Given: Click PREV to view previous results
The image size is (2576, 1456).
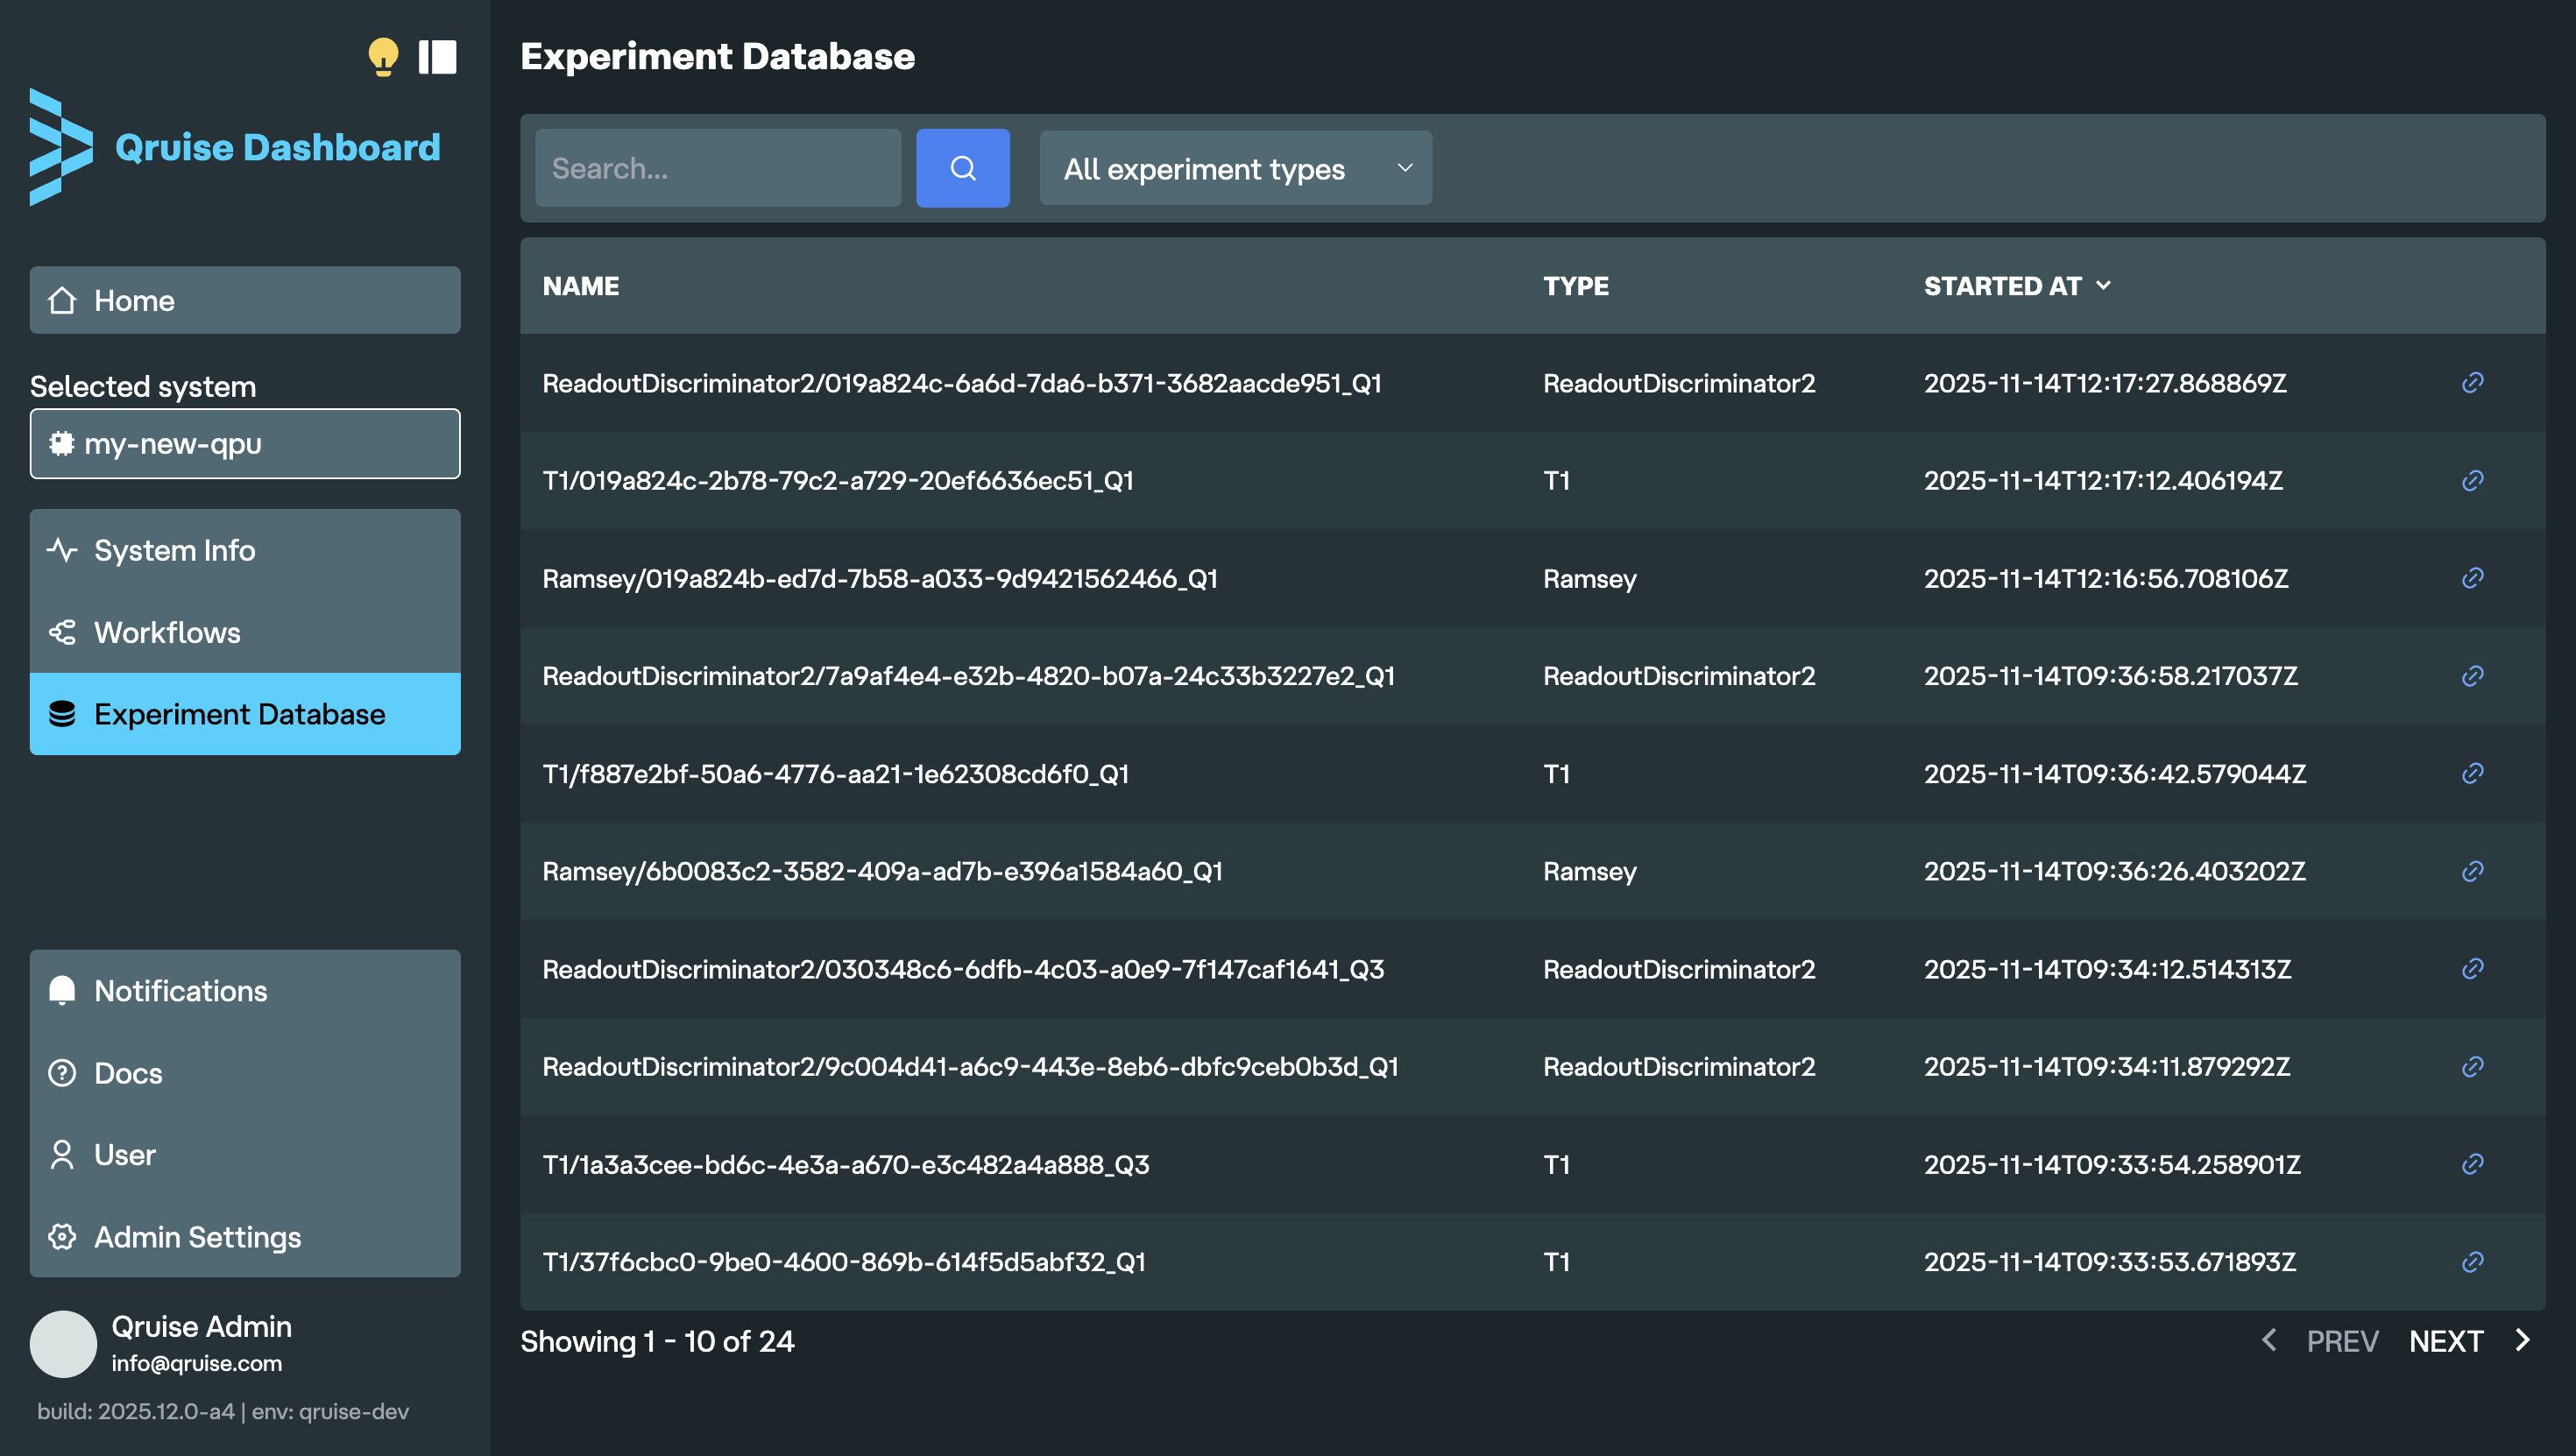Looking at the screenshot, I should (2342, 1341).
